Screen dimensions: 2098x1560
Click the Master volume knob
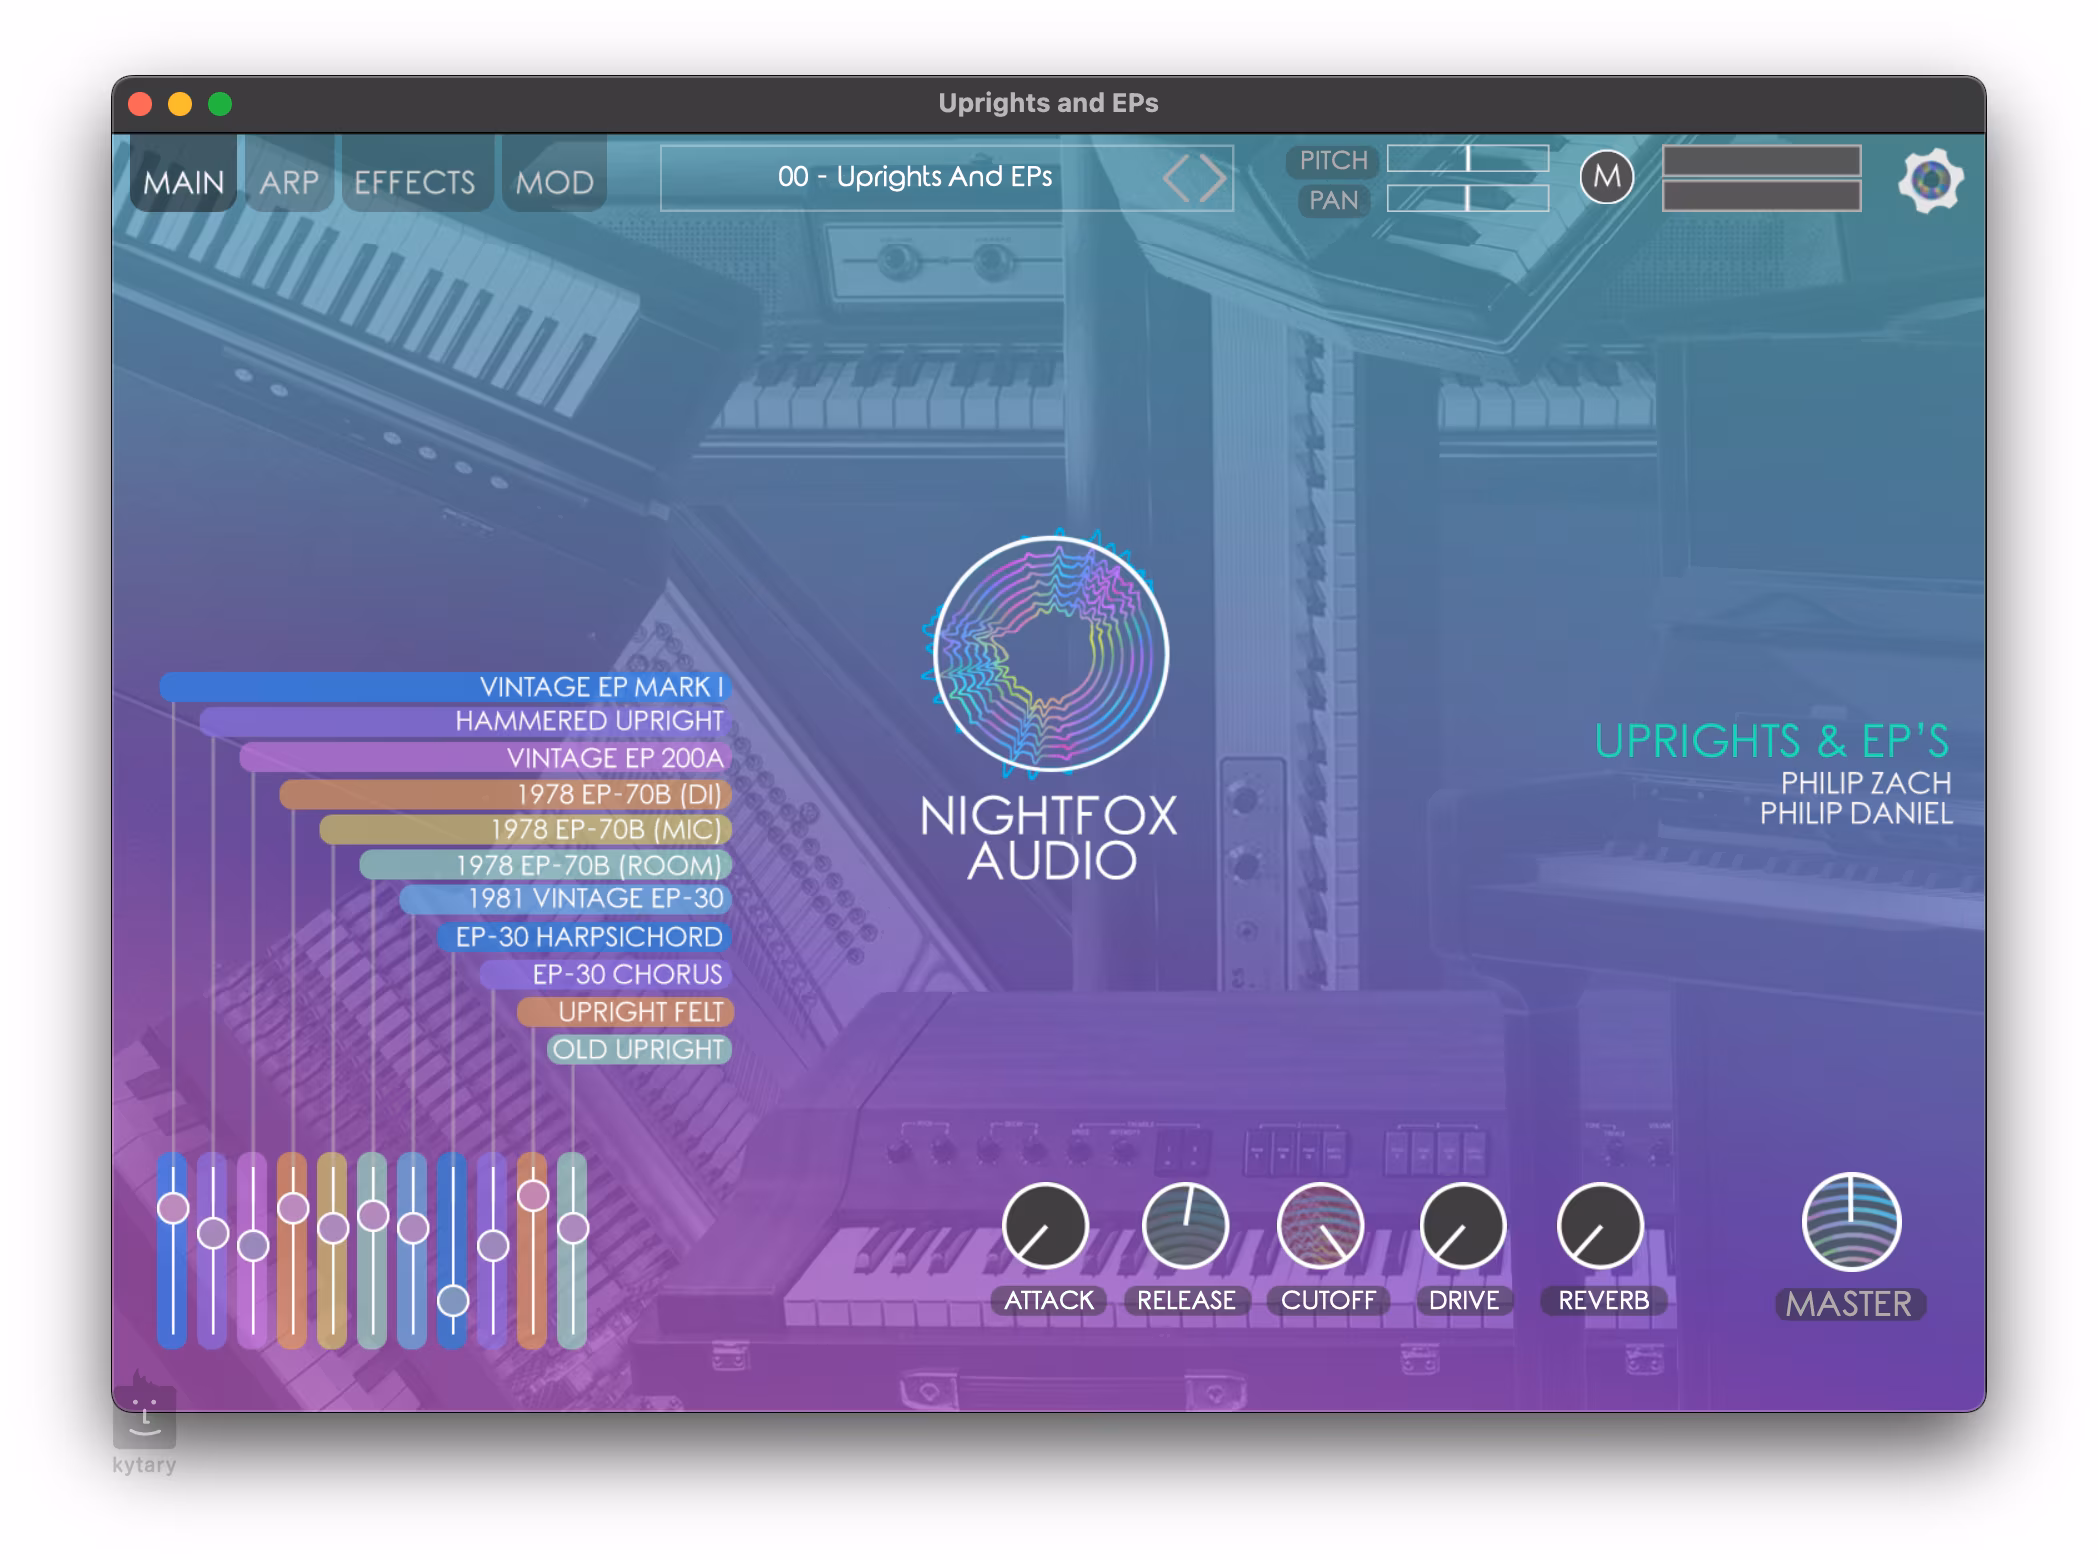point(1850,1222)
